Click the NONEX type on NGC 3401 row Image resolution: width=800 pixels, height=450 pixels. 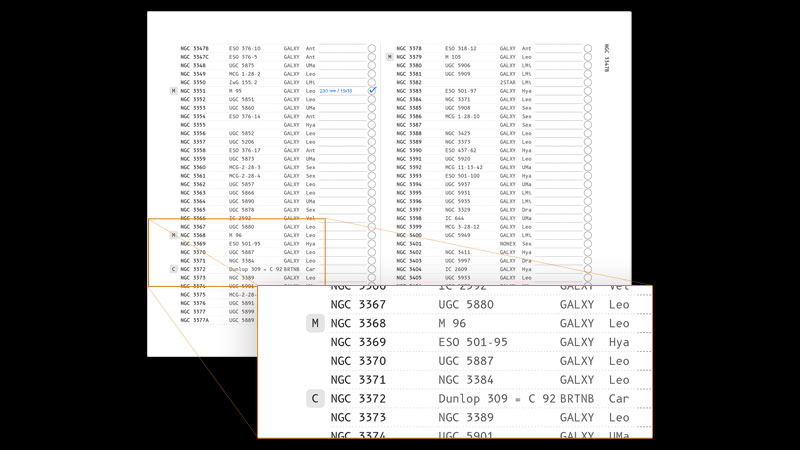pos(509,243)
